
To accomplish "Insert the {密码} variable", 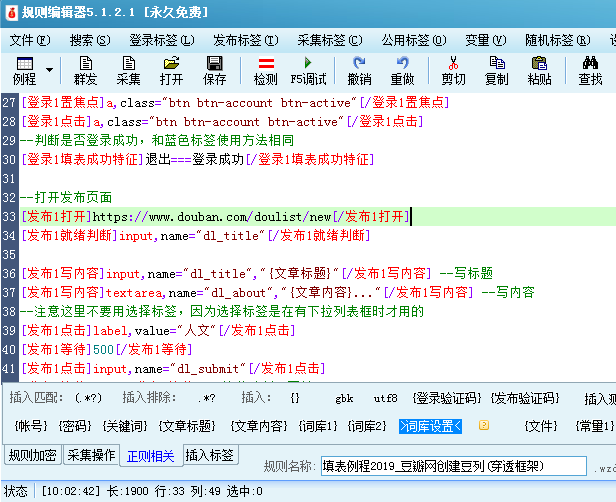I will [75, 426].
